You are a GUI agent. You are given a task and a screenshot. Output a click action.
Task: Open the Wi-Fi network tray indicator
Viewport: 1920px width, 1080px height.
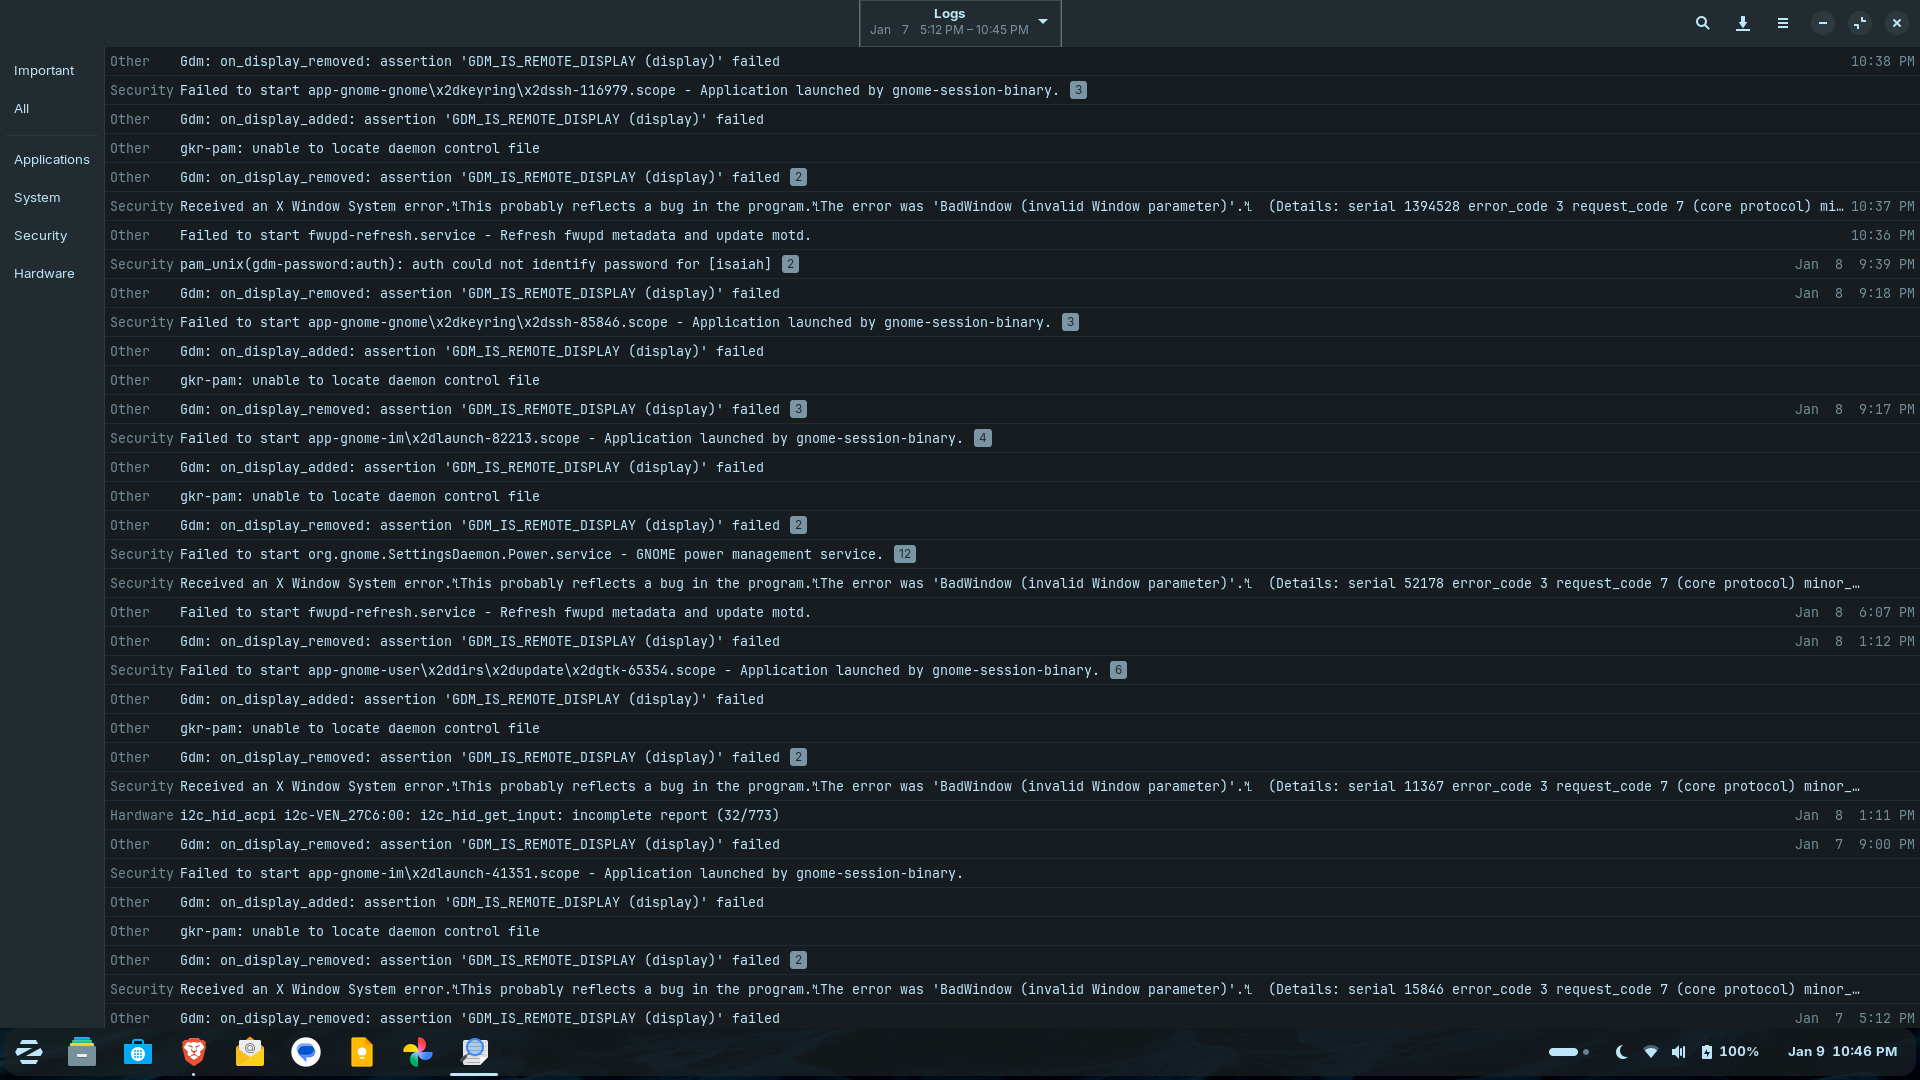pyautogui.click(x=1651, y=1052)
